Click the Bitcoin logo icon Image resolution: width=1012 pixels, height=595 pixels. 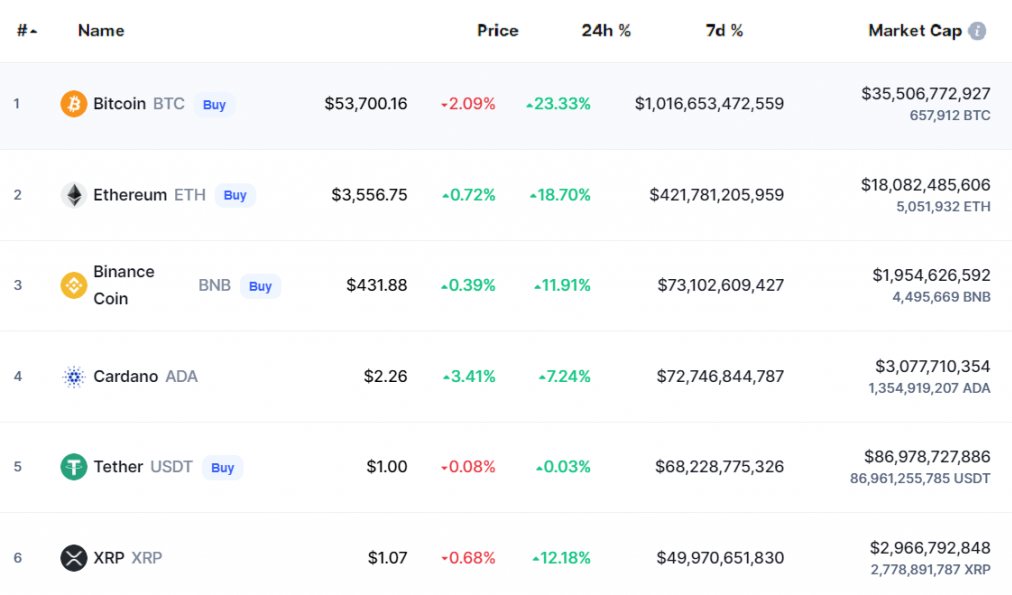[x=74, y=104]
